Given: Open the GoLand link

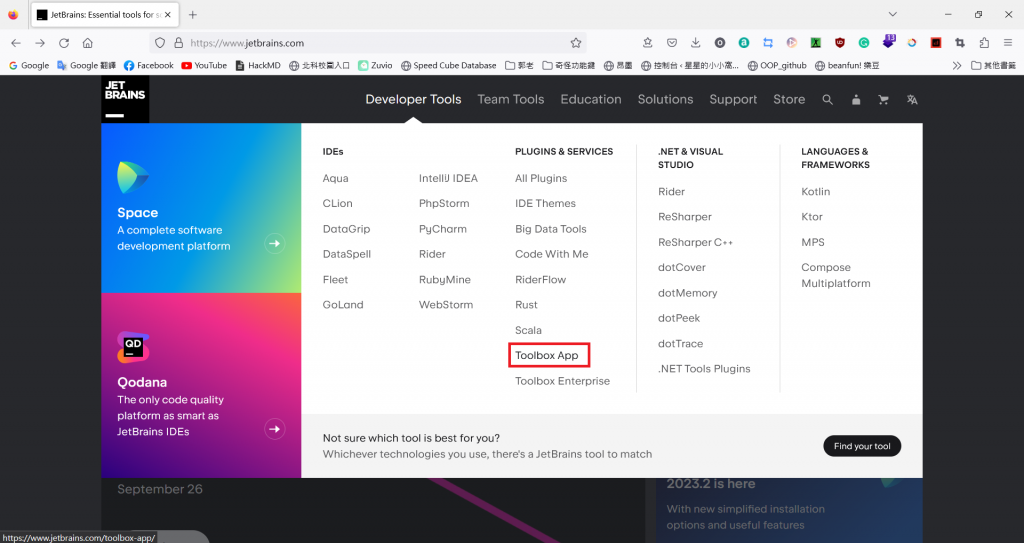Looking at the screenshot, I should point(343,304).
